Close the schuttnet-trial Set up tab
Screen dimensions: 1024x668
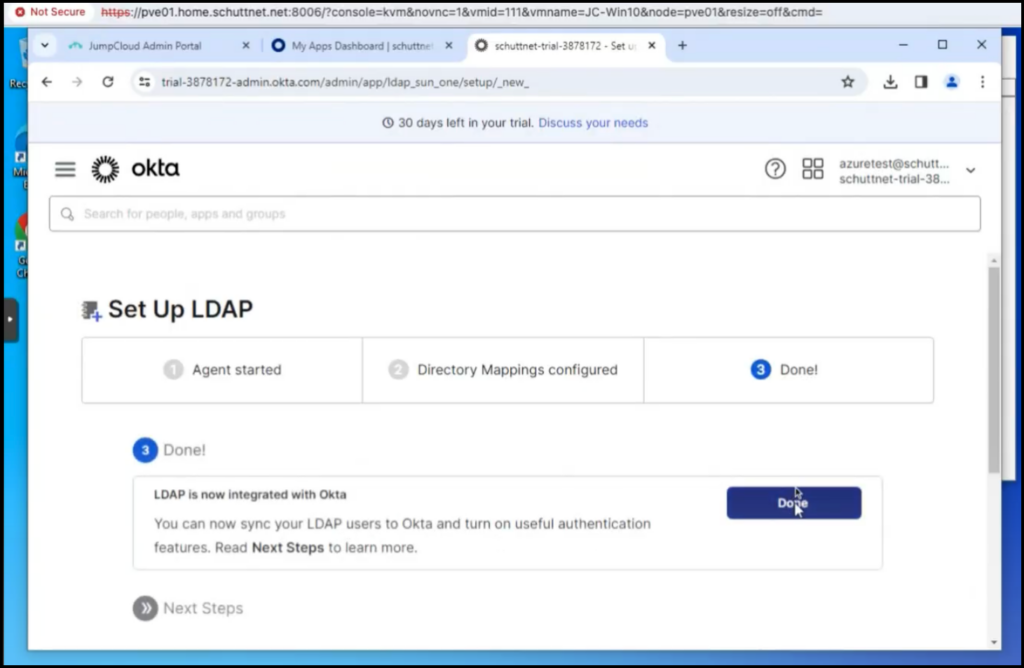point(651,46)
